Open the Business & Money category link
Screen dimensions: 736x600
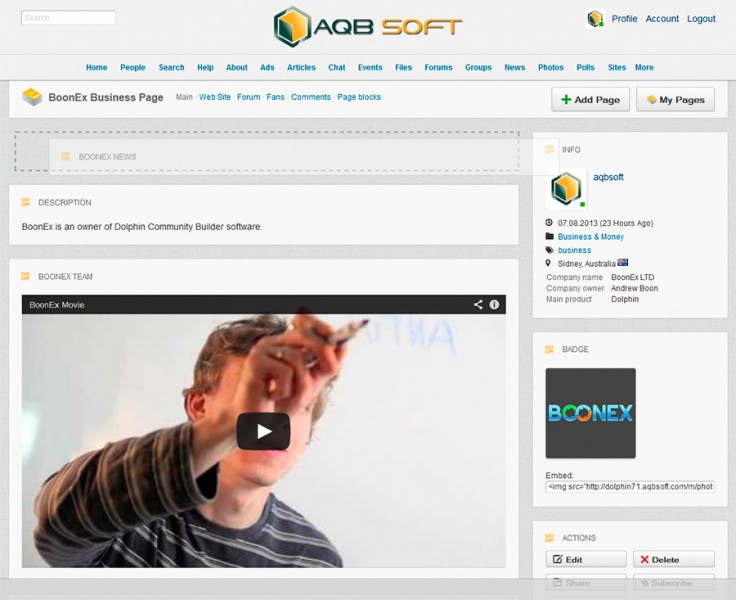(x=590, y=237)
